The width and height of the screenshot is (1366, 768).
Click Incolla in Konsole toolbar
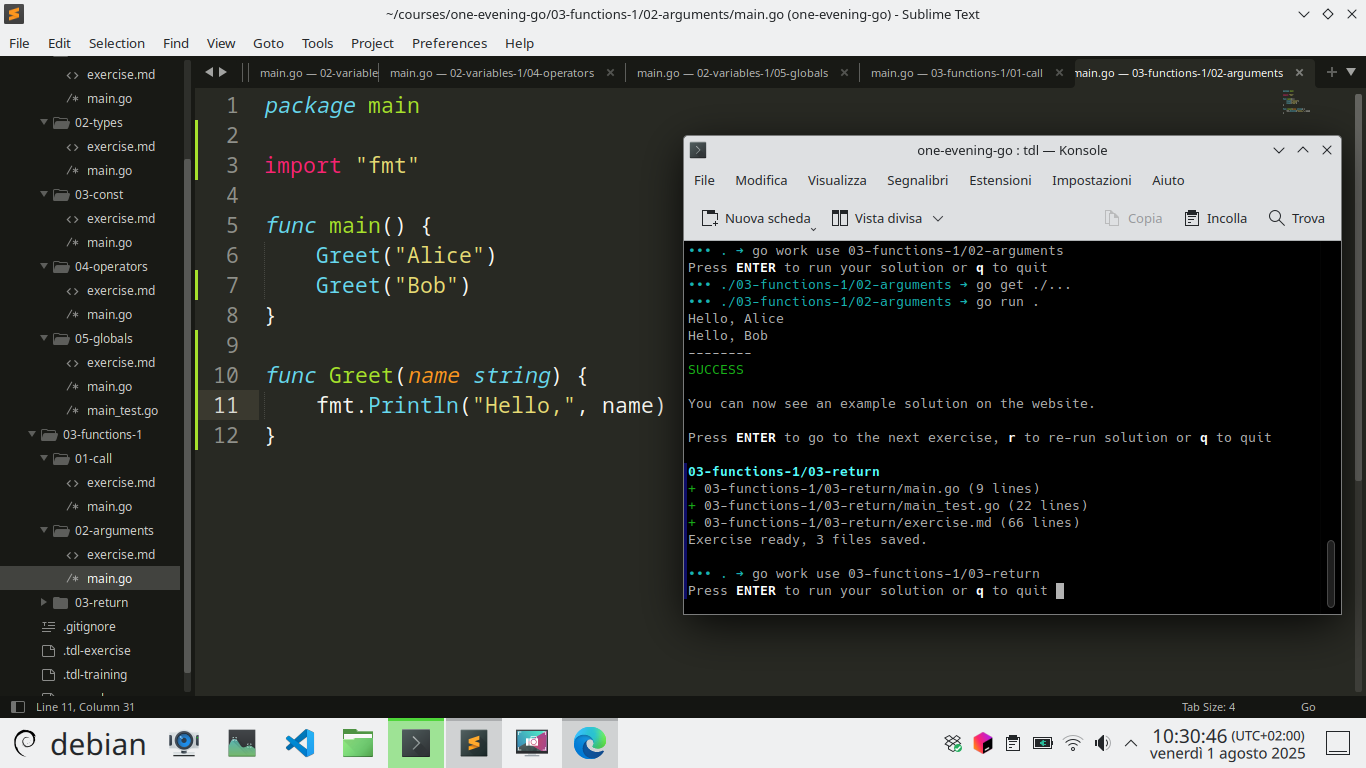coord(1215,218)
